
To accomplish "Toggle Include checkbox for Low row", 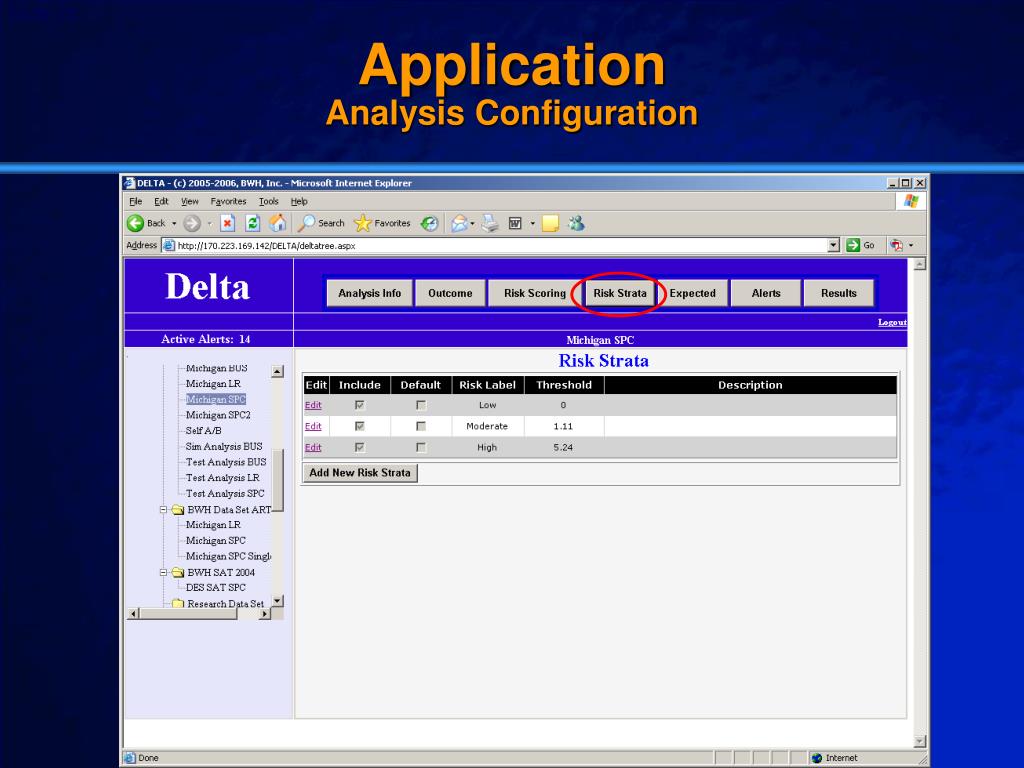I will click(359, 405).
